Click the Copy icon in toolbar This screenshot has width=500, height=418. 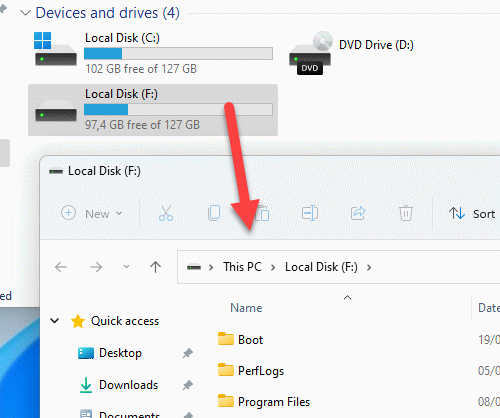214,213
